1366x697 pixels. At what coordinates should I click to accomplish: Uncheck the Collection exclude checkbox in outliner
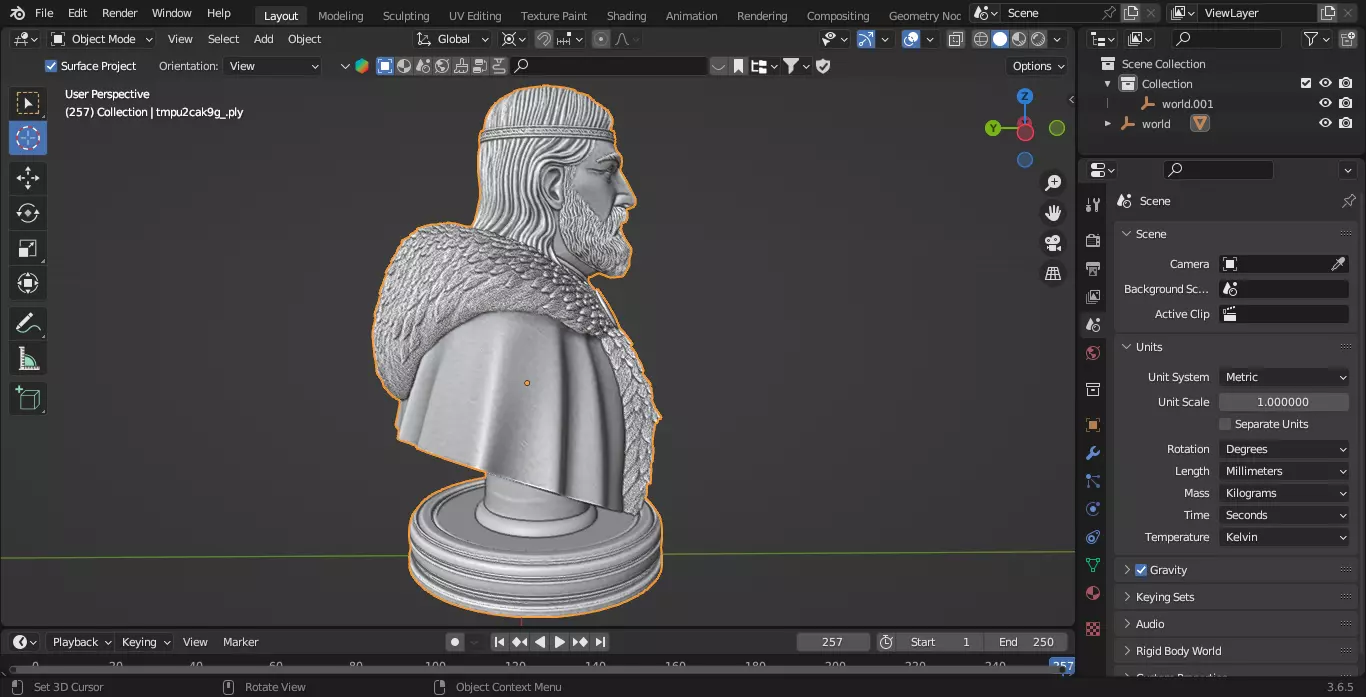click(x=1305, y=84)
